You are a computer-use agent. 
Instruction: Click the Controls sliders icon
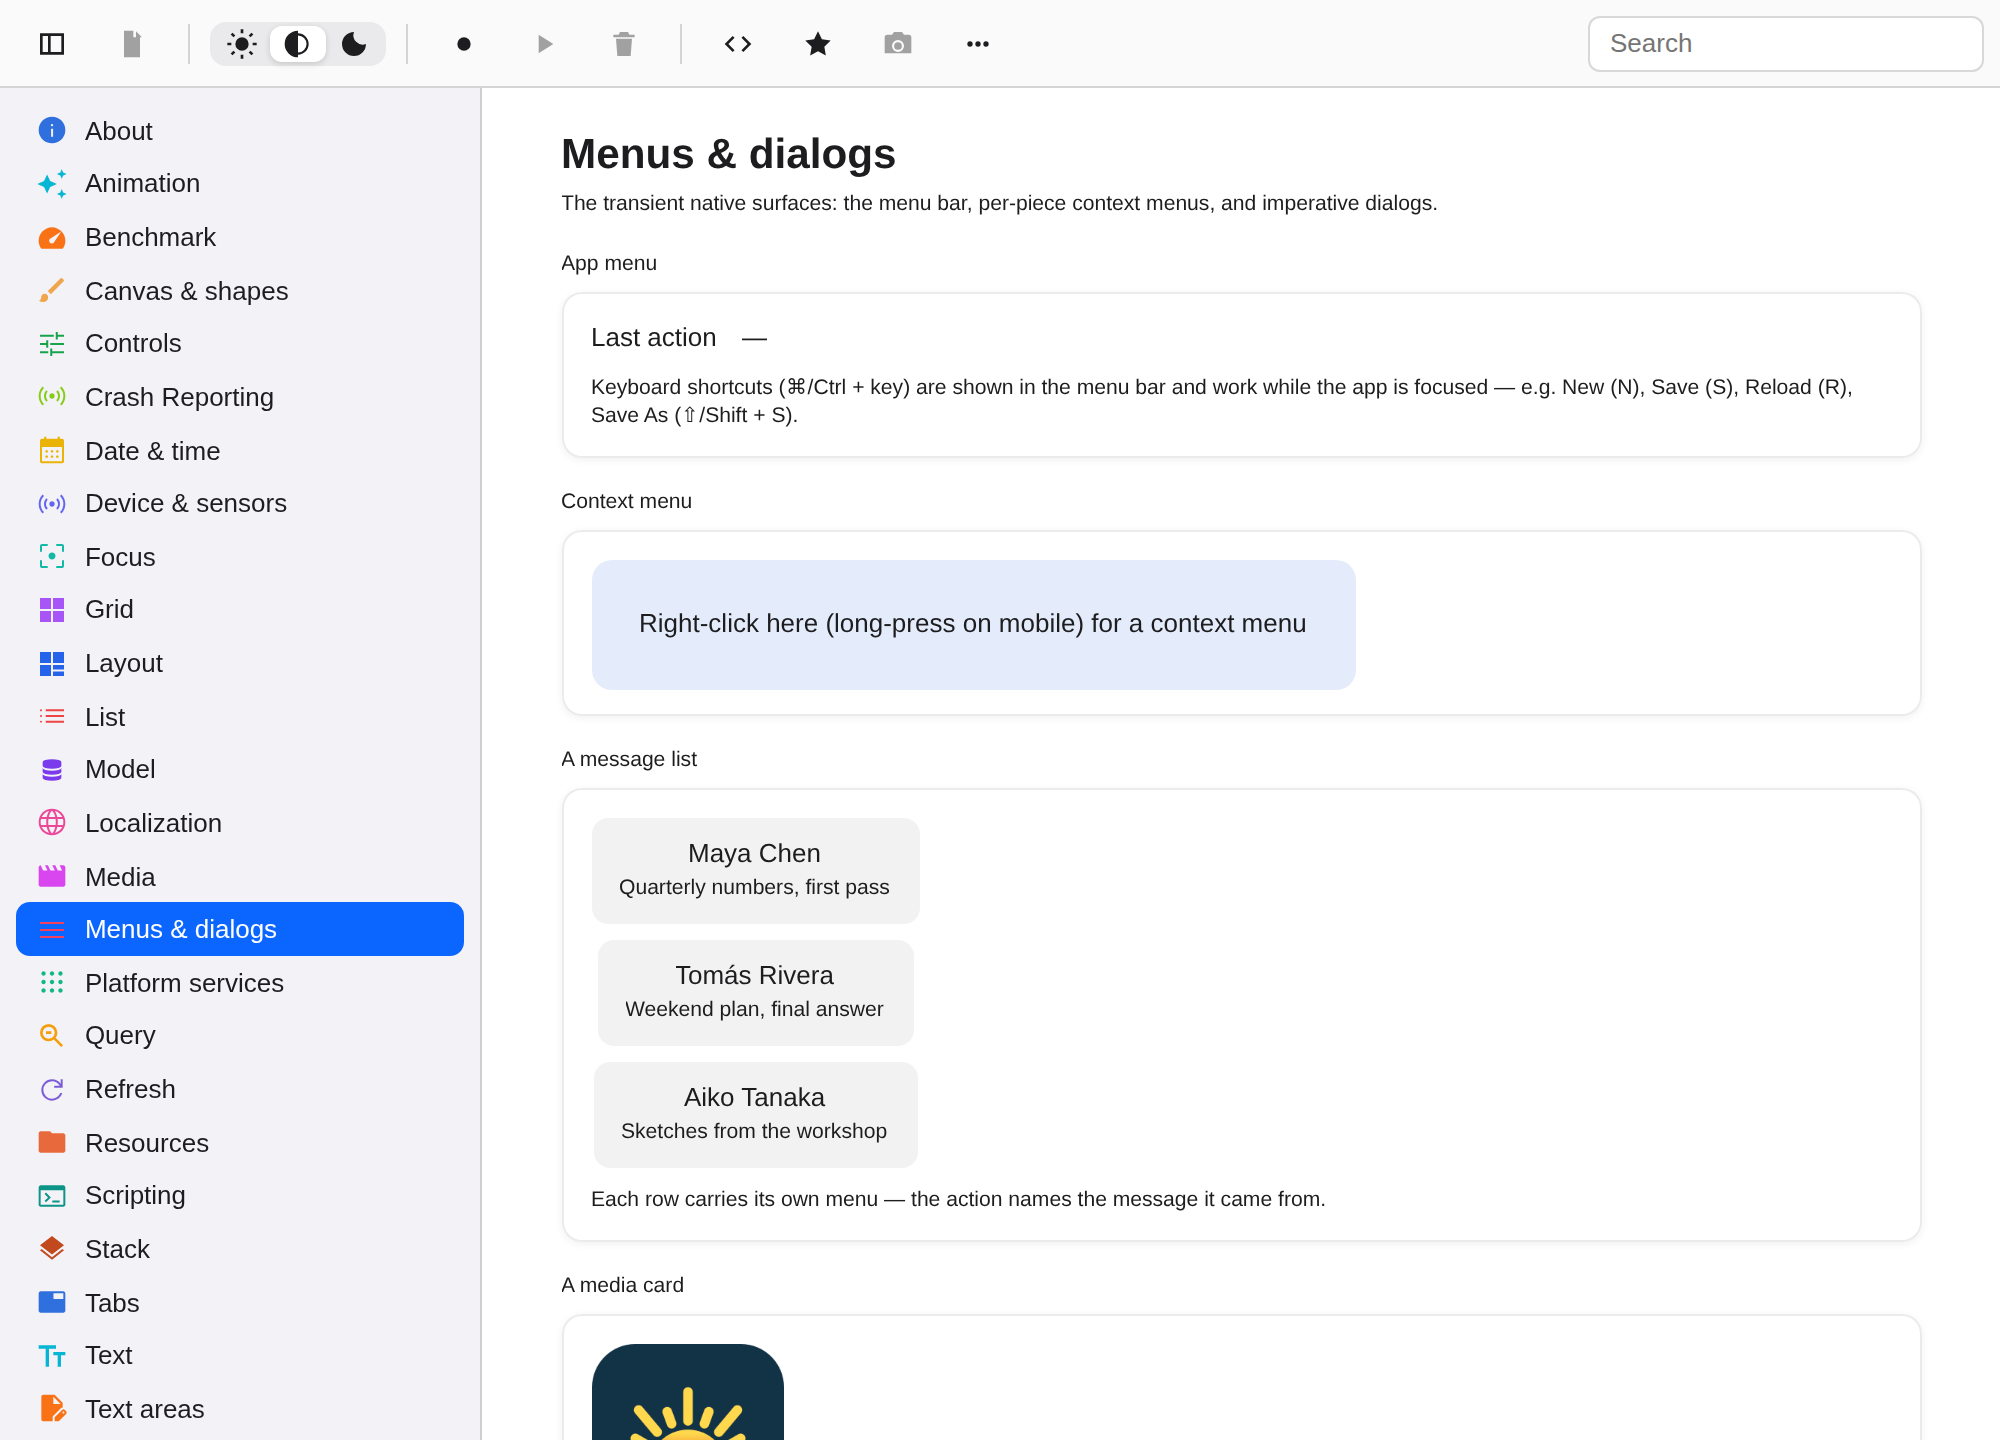point(52,344)
